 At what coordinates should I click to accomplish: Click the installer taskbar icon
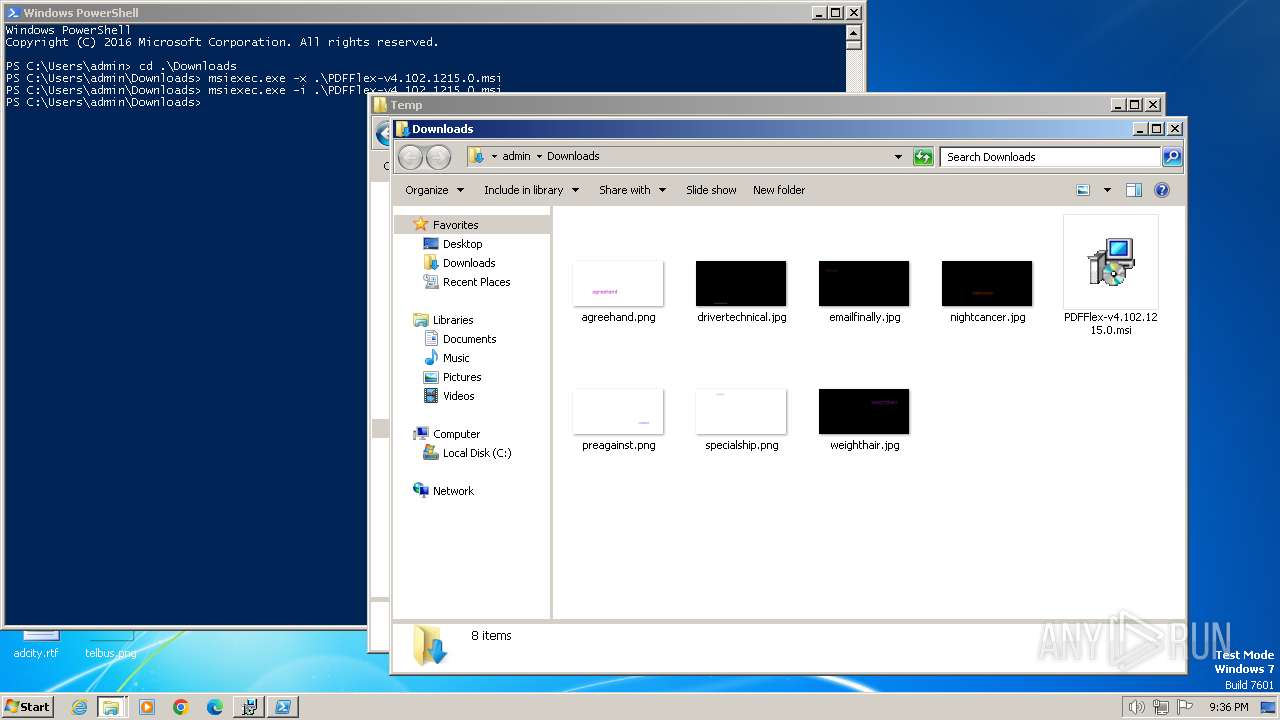pyautogui.click(x=249, y=707)
